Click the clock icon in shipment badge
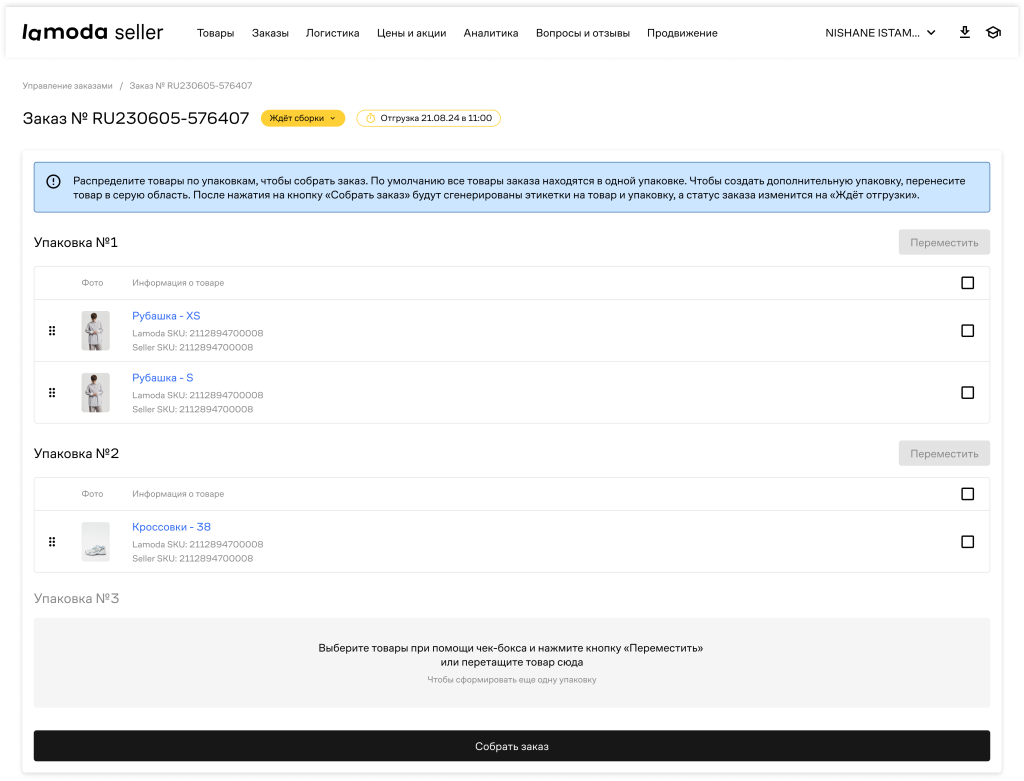 pos(370,118)
